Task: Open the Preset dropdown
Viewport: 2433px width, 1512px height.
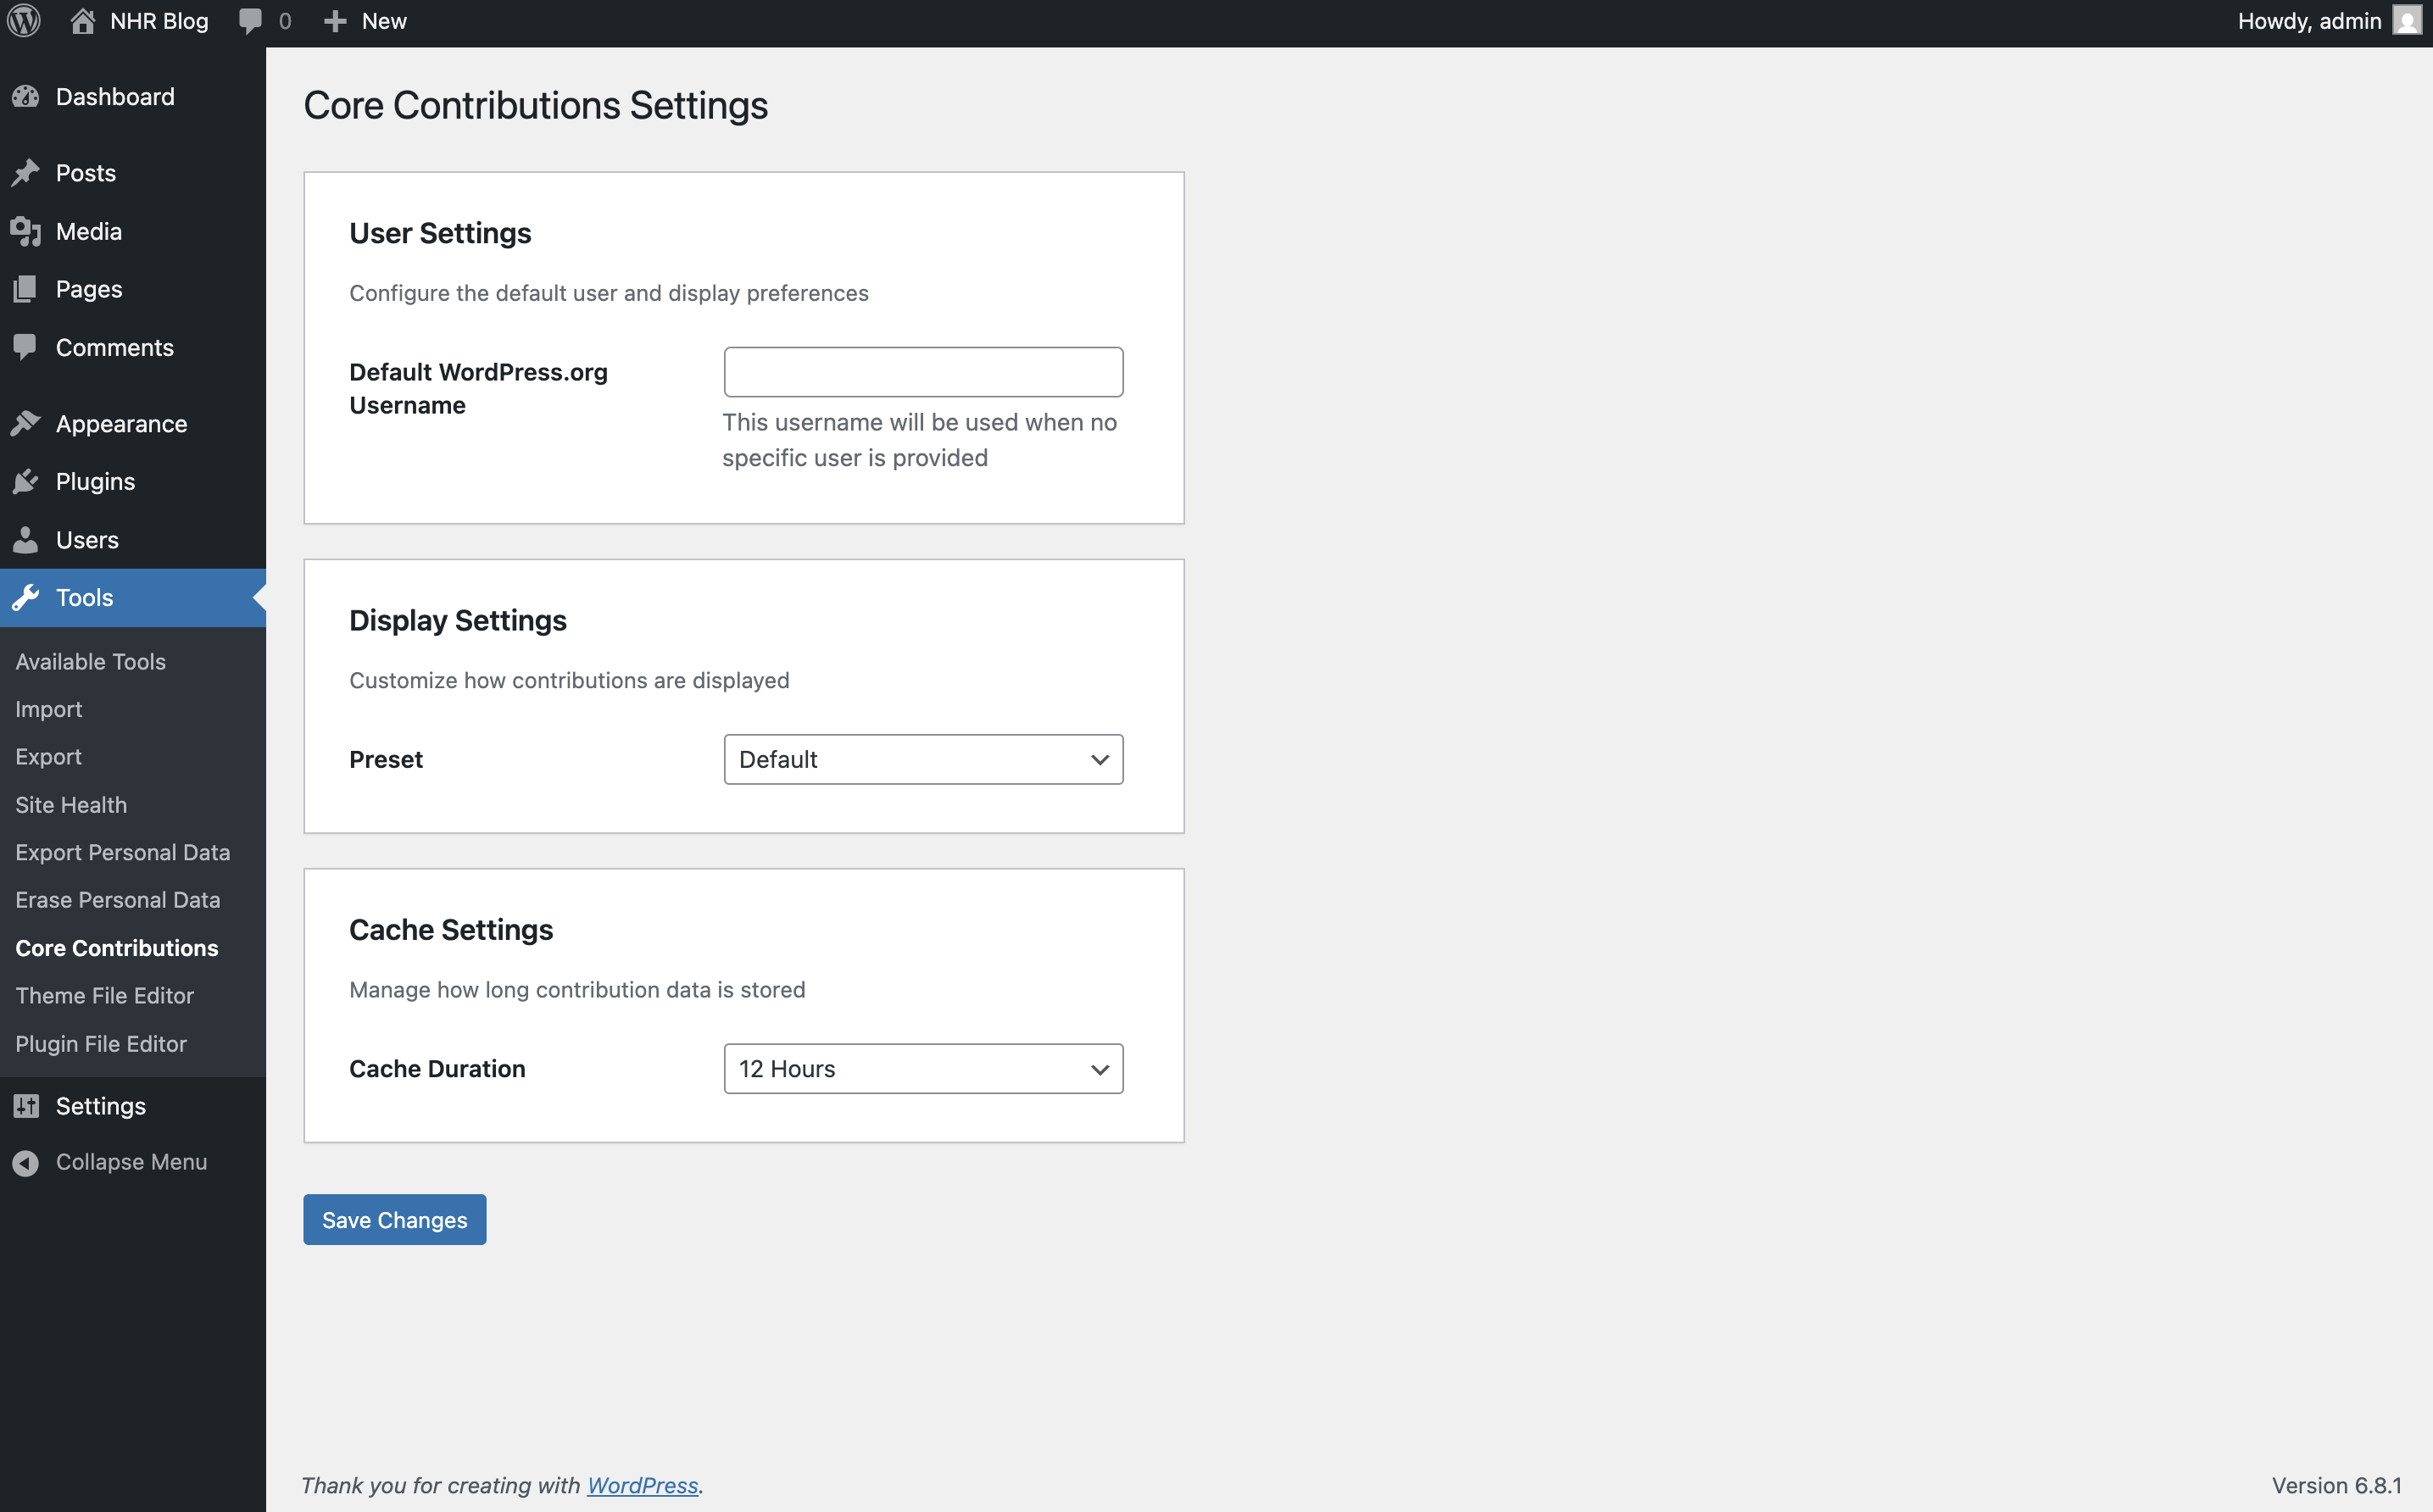Action: click(923, 760)
